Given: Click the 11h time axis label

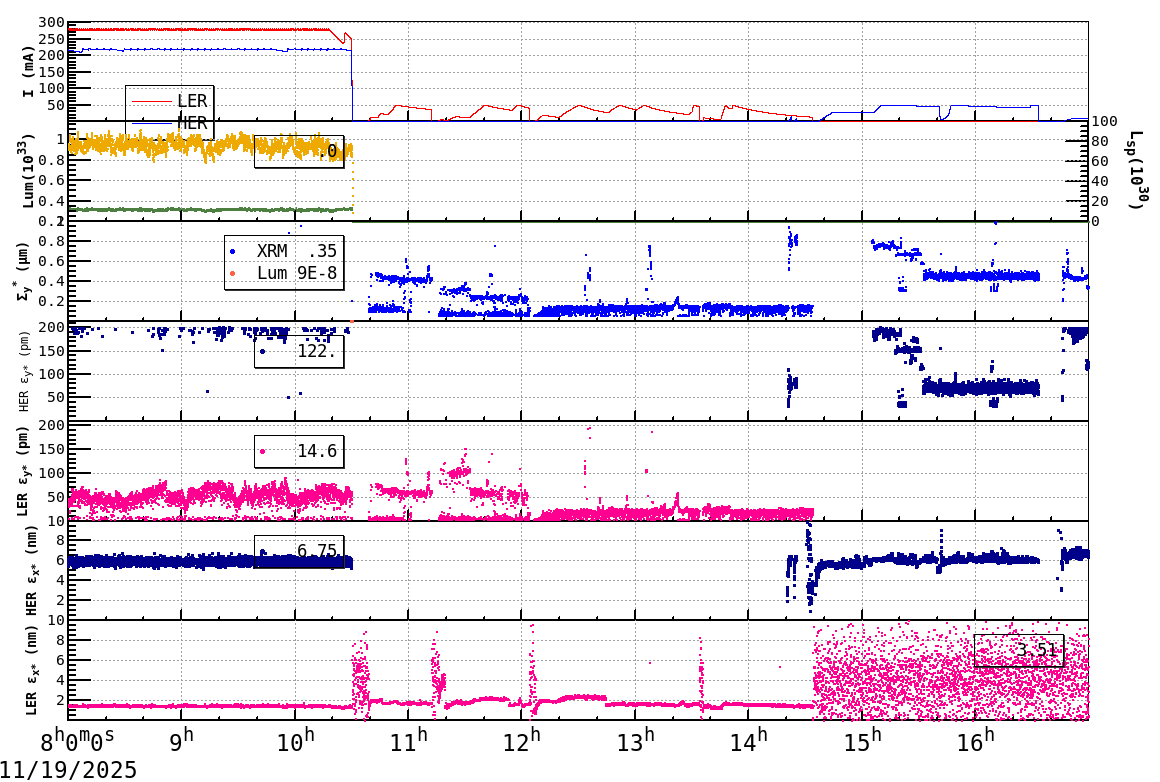Looking at the screenshot, I should click(409, 741).
